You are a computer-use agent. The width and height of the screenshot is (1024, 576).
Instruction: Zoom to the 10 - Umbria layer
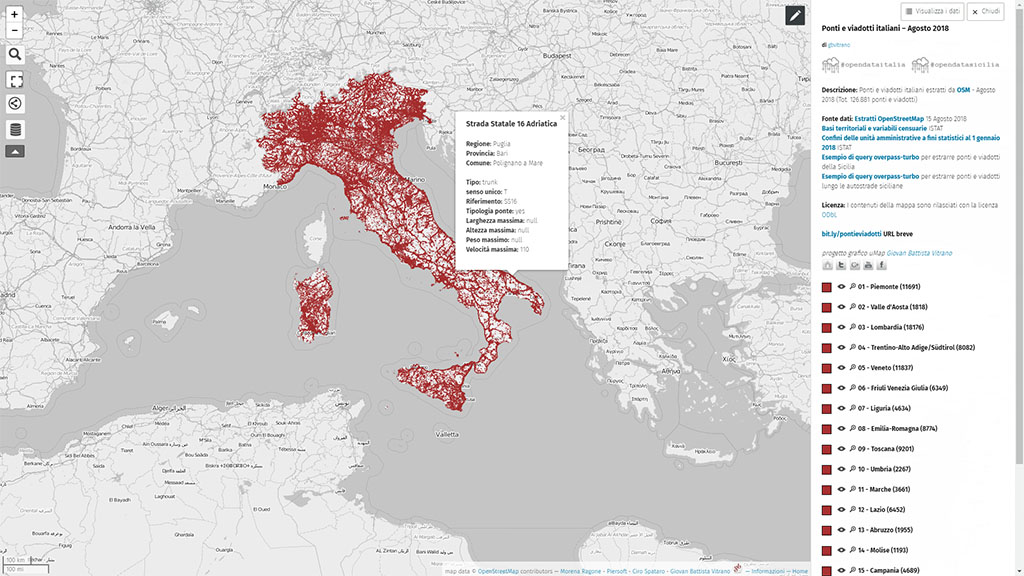pos(852,469)
